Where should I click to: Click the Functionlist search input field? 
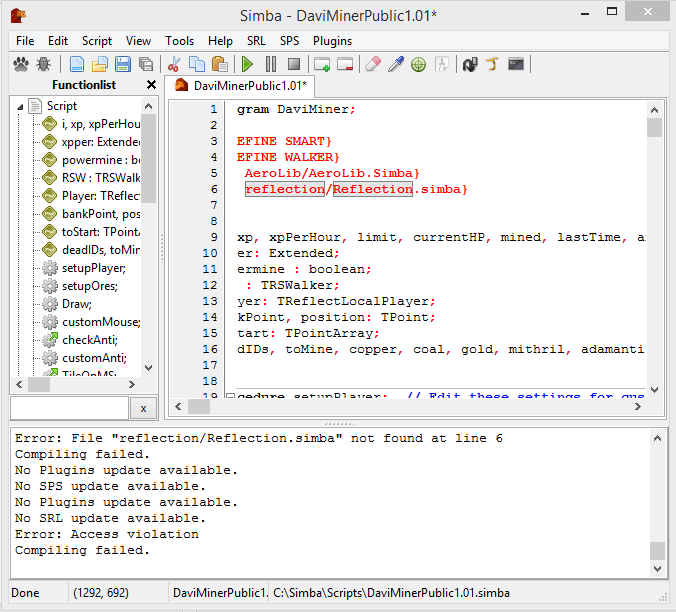pos(69,408)
